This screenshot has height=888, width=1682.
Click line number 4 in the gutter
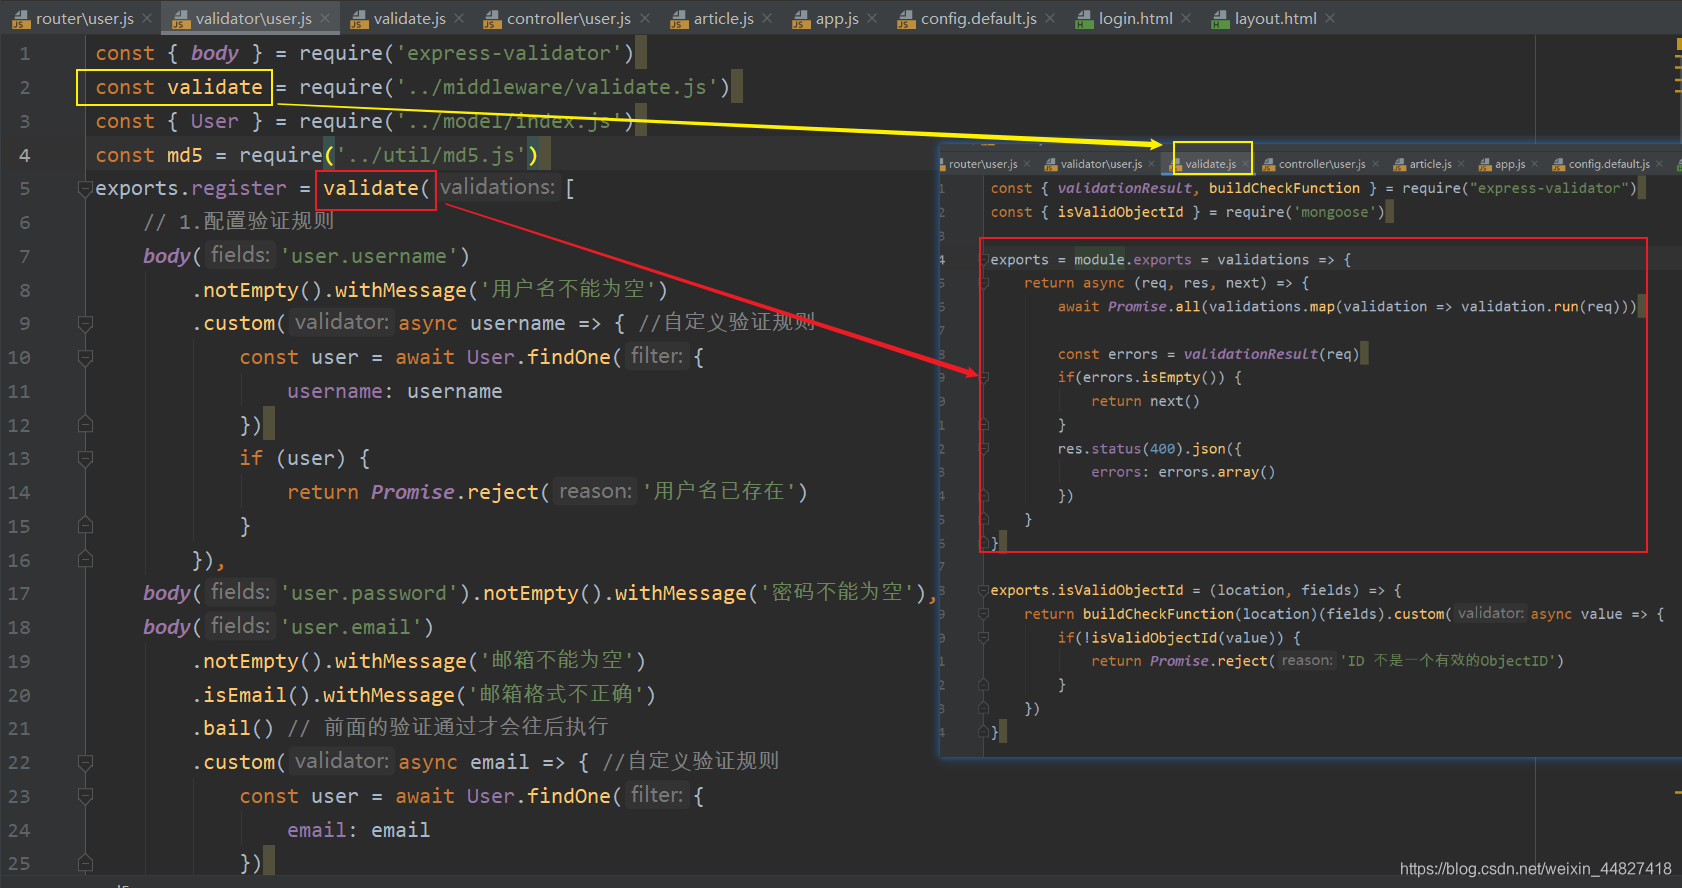(24, 155)
